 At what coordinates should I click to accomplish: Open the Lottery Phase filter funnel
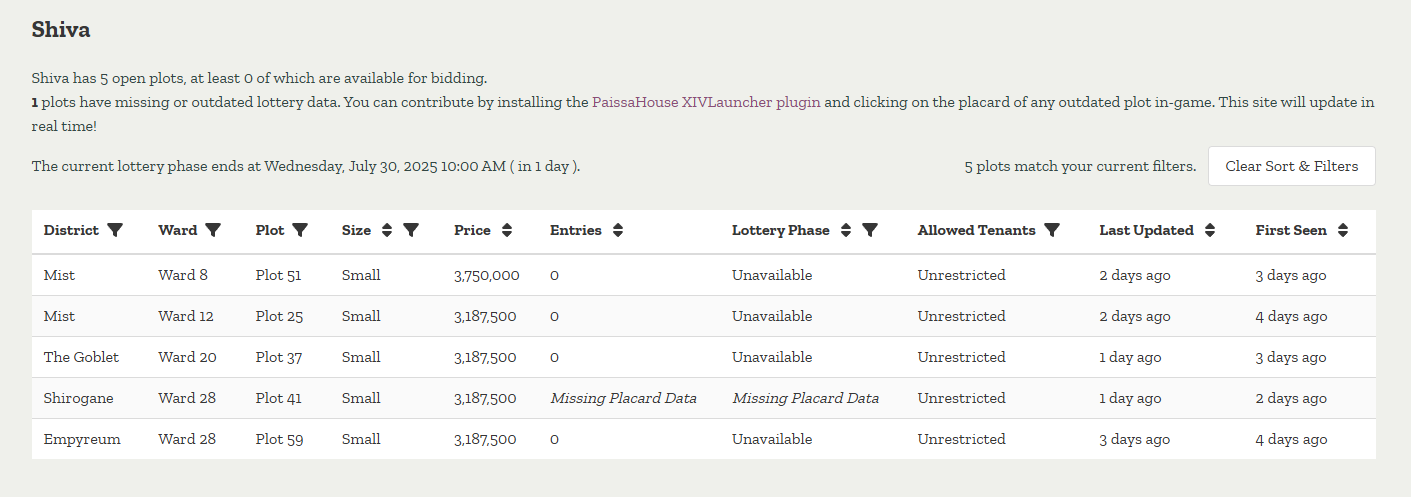870,230
